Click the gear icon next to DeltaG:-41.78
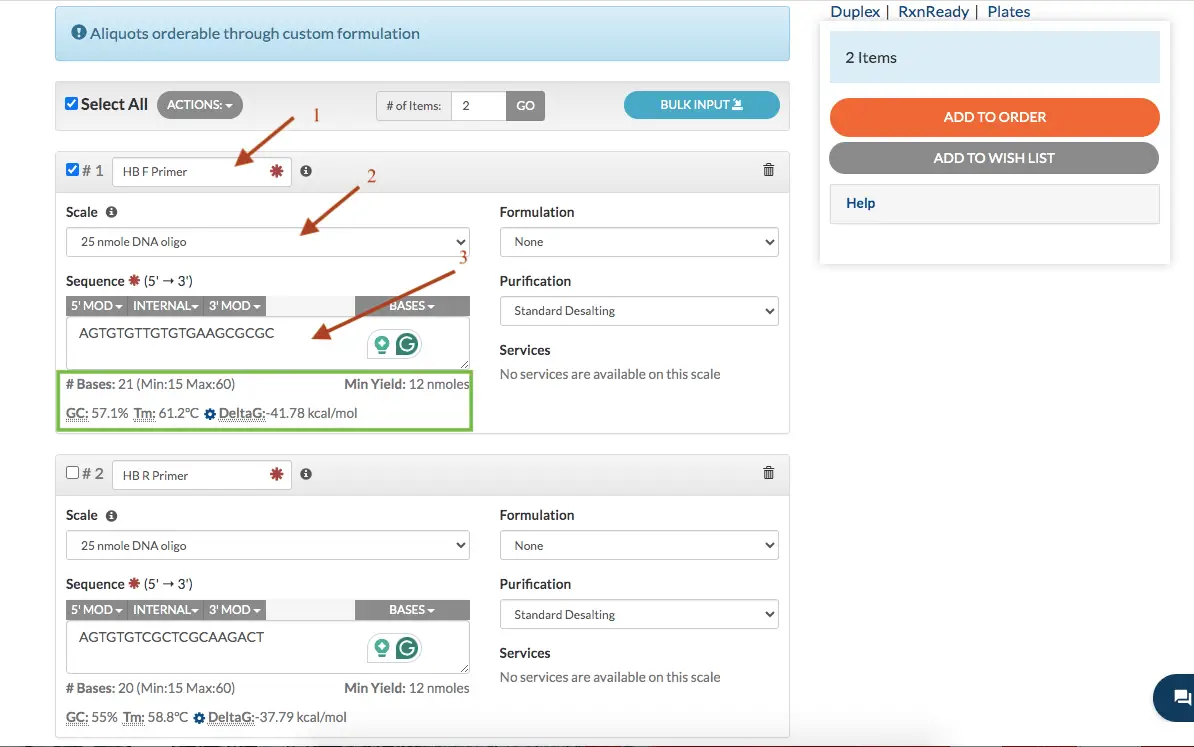This screenshot has height=747, width=1194. point(209,412)
